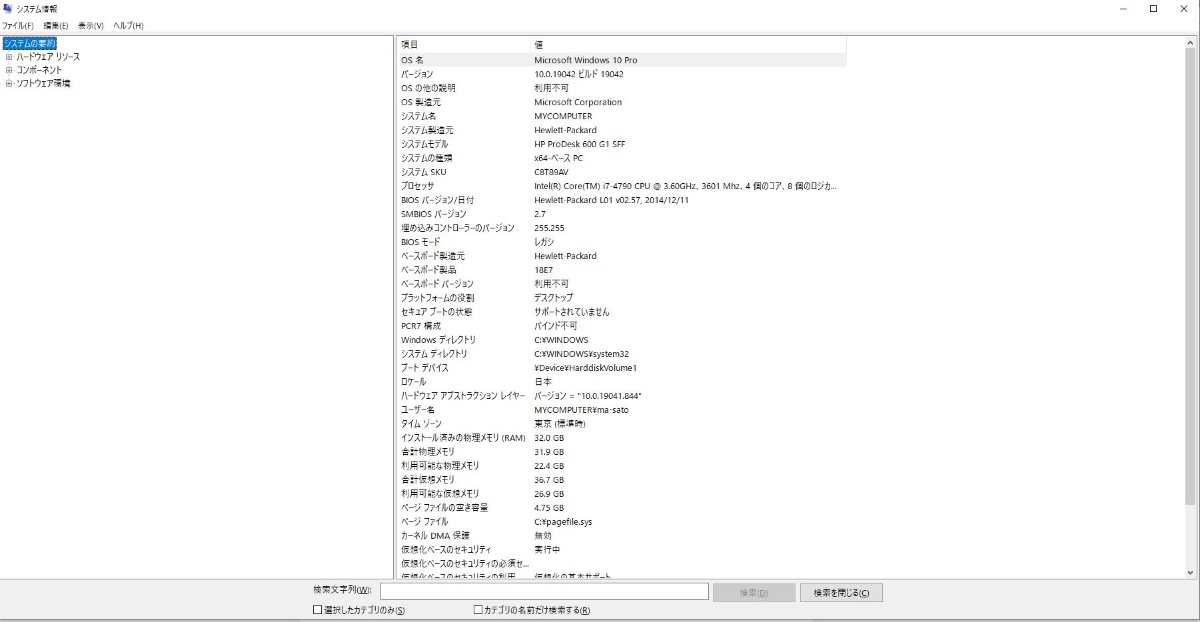The width and height of the screenshot is (1200, 622).
Task: Select コンポーネント tree item label
Action: point(39,70)
